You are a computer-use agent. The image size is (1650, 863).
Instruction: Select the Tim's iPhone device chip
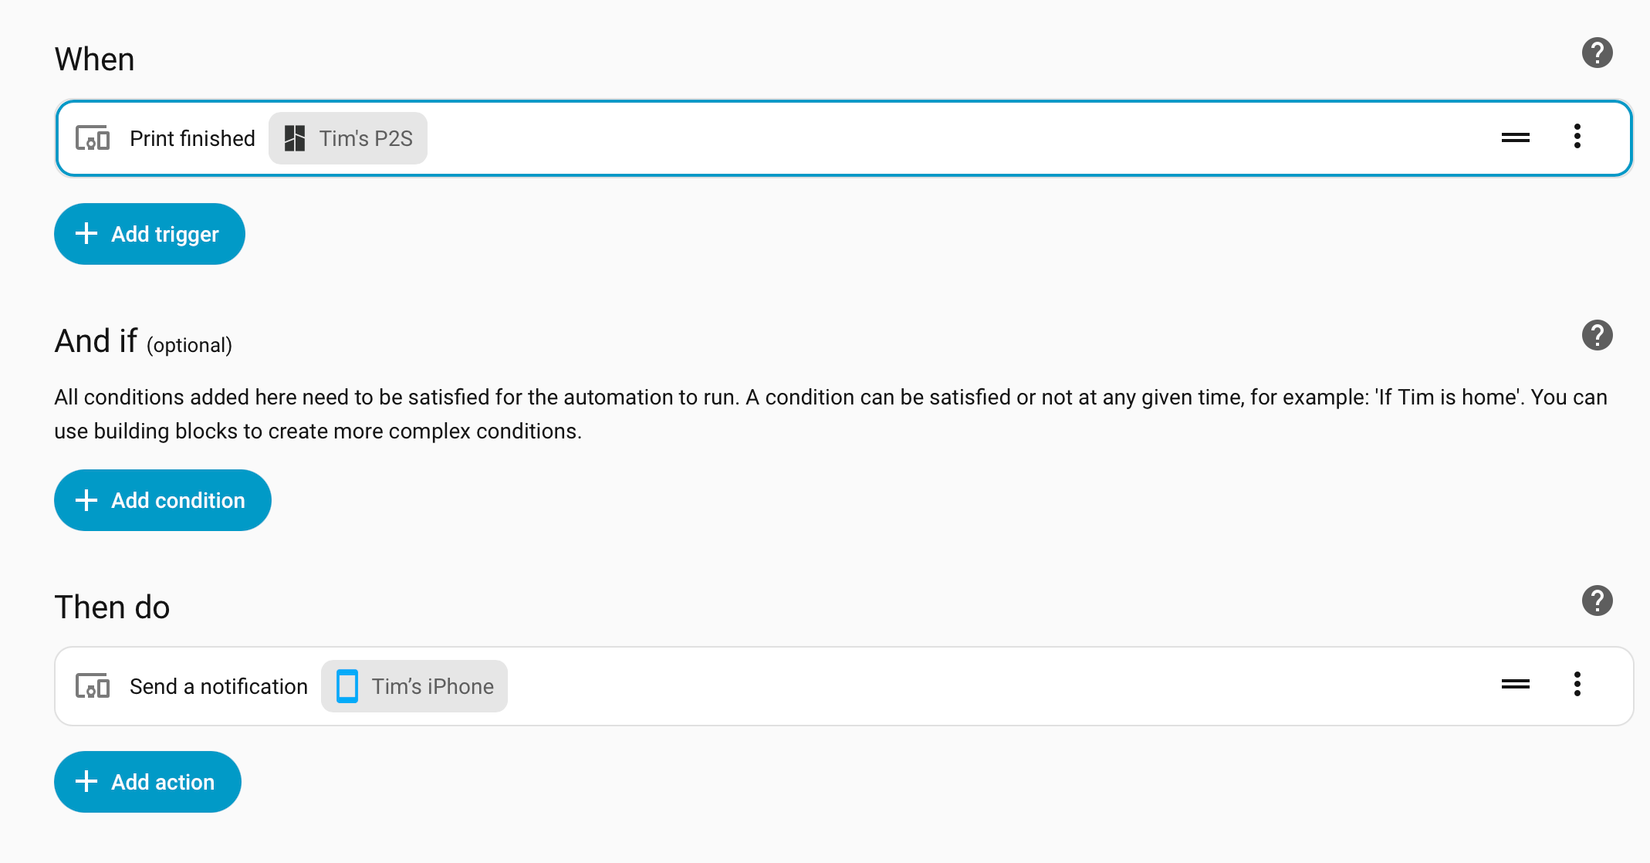pos(414,686)
